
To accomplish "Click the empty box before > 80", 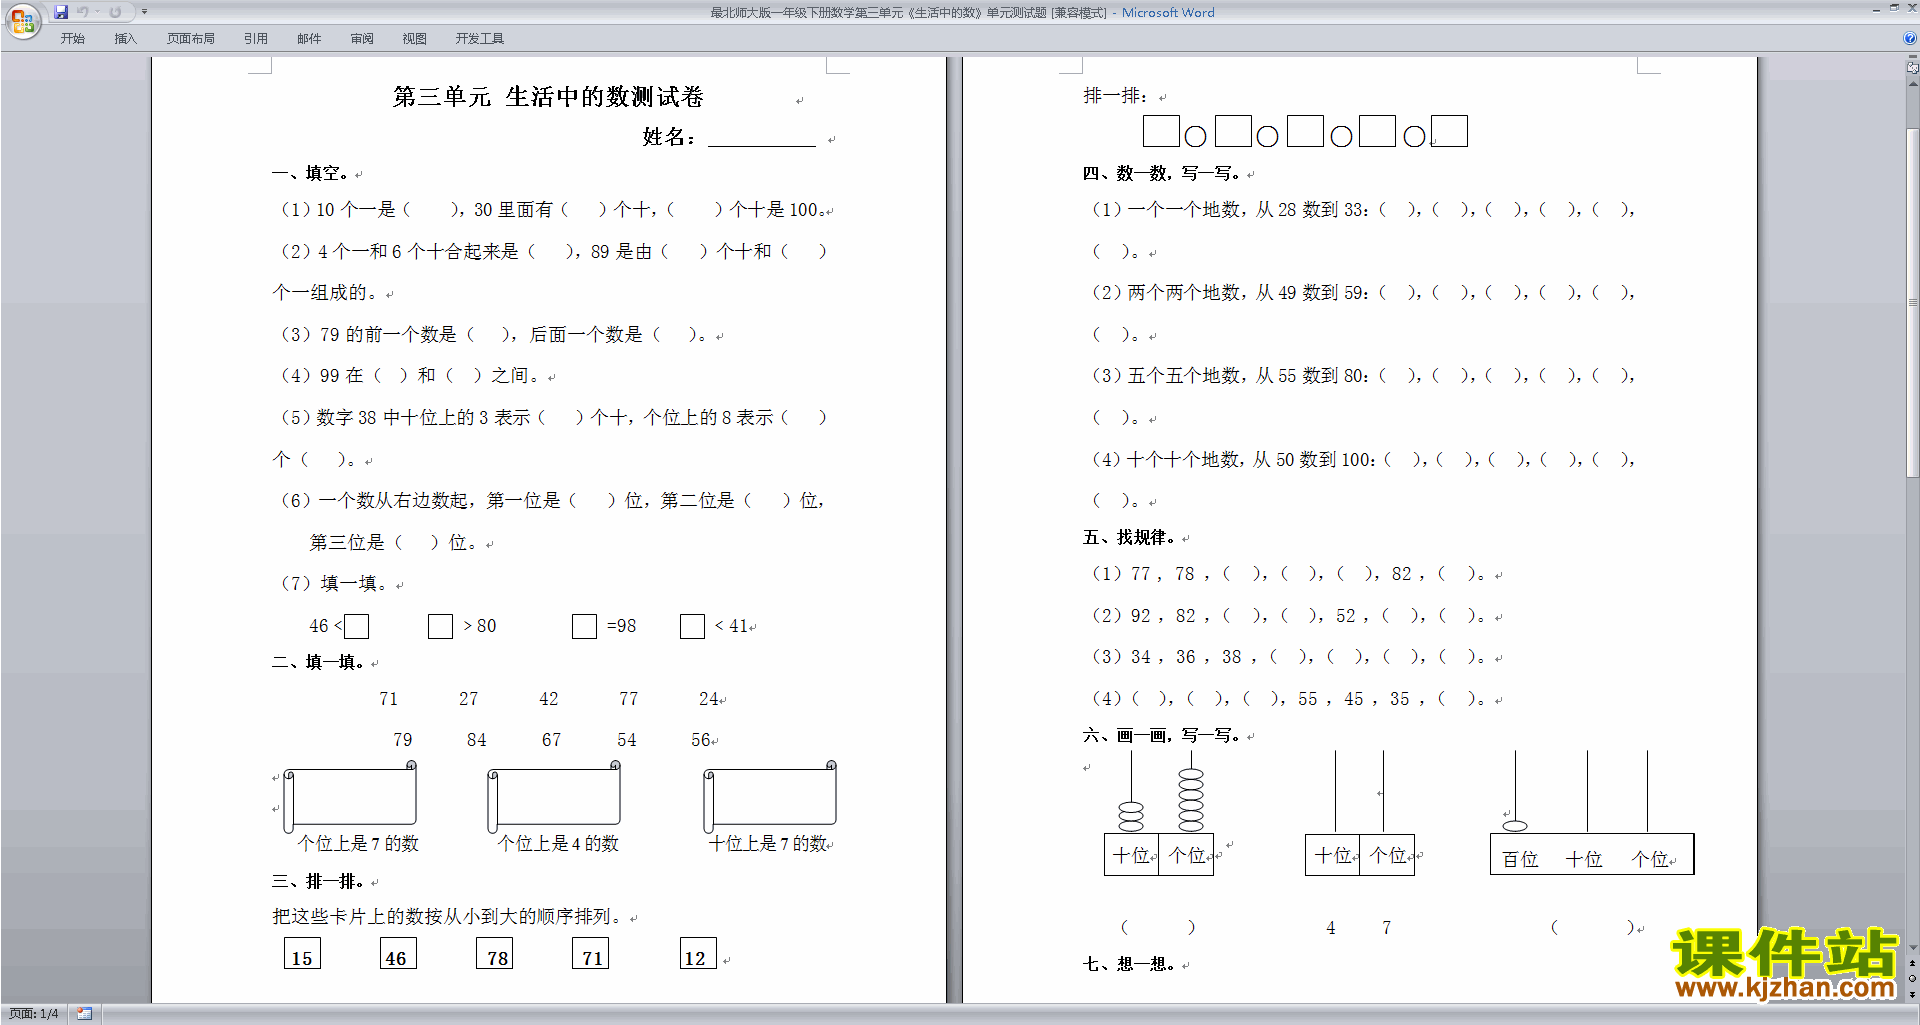I will coord(440,627).
